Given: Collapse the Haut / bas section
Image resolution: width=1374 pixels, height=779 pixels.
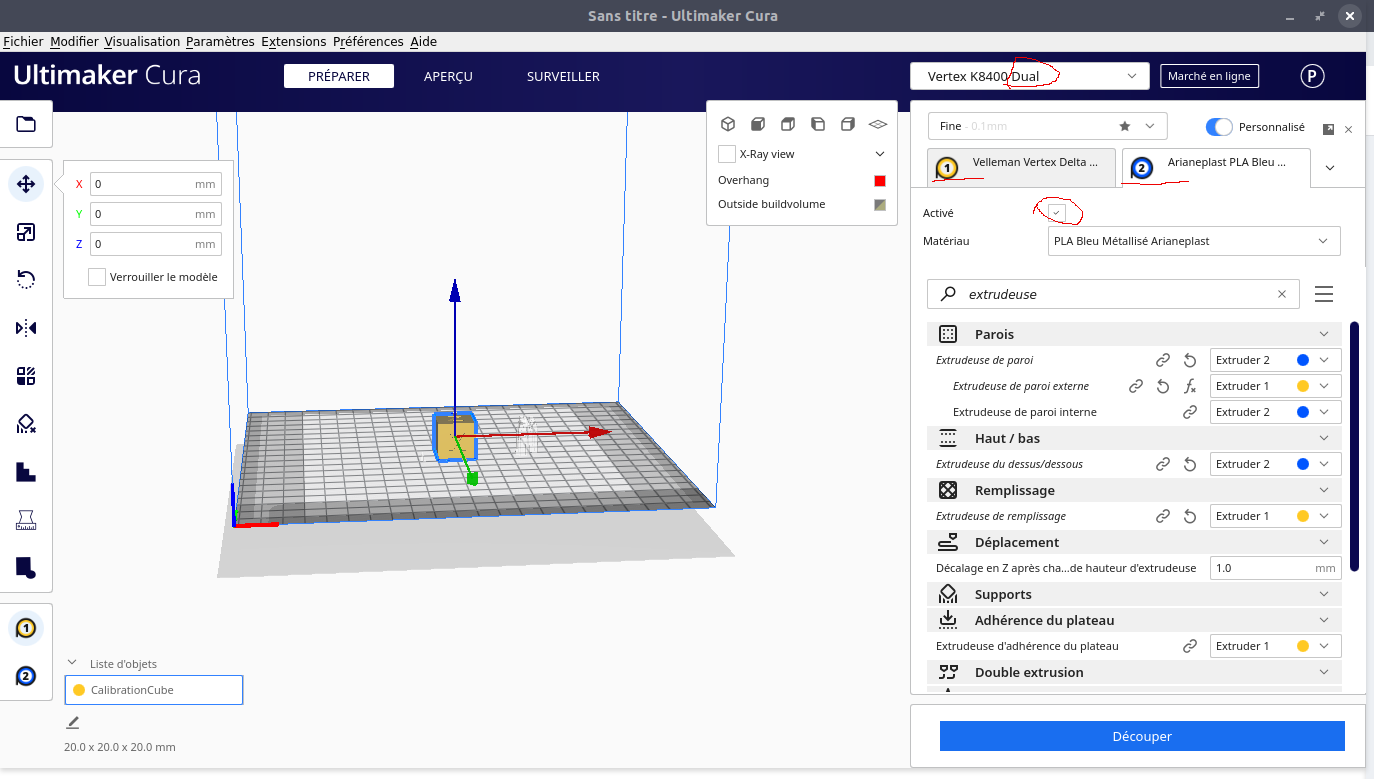Looking at the screenshot, I should pyautogui.click(x=1136, y=438).
